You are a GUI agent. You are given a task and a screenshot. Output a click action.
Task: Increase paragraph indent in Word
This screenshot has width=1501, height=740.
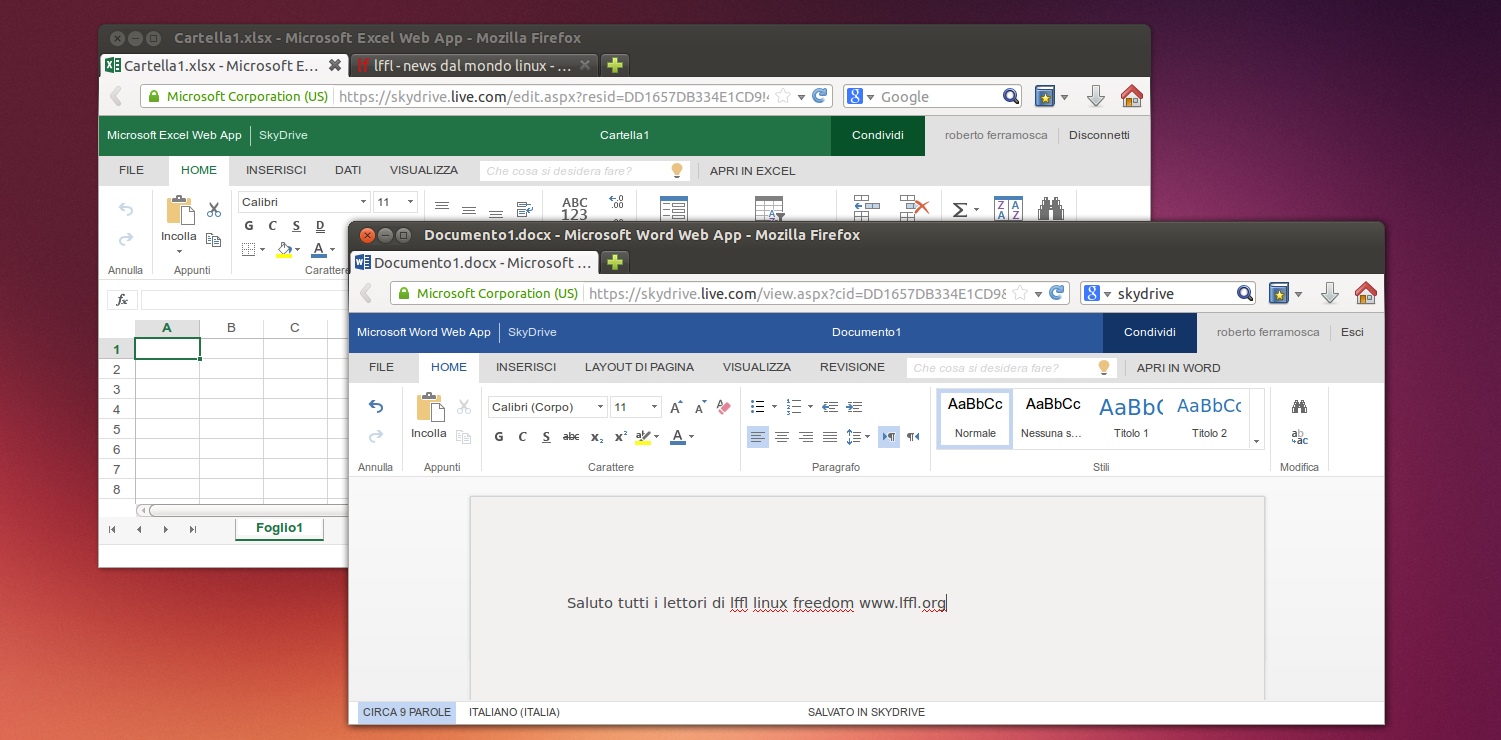coord(854,407)
